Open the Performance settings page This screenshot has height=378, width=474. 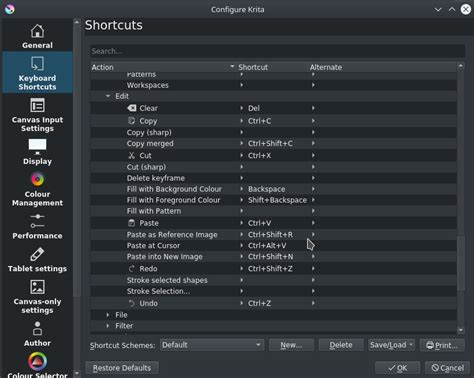37,226
